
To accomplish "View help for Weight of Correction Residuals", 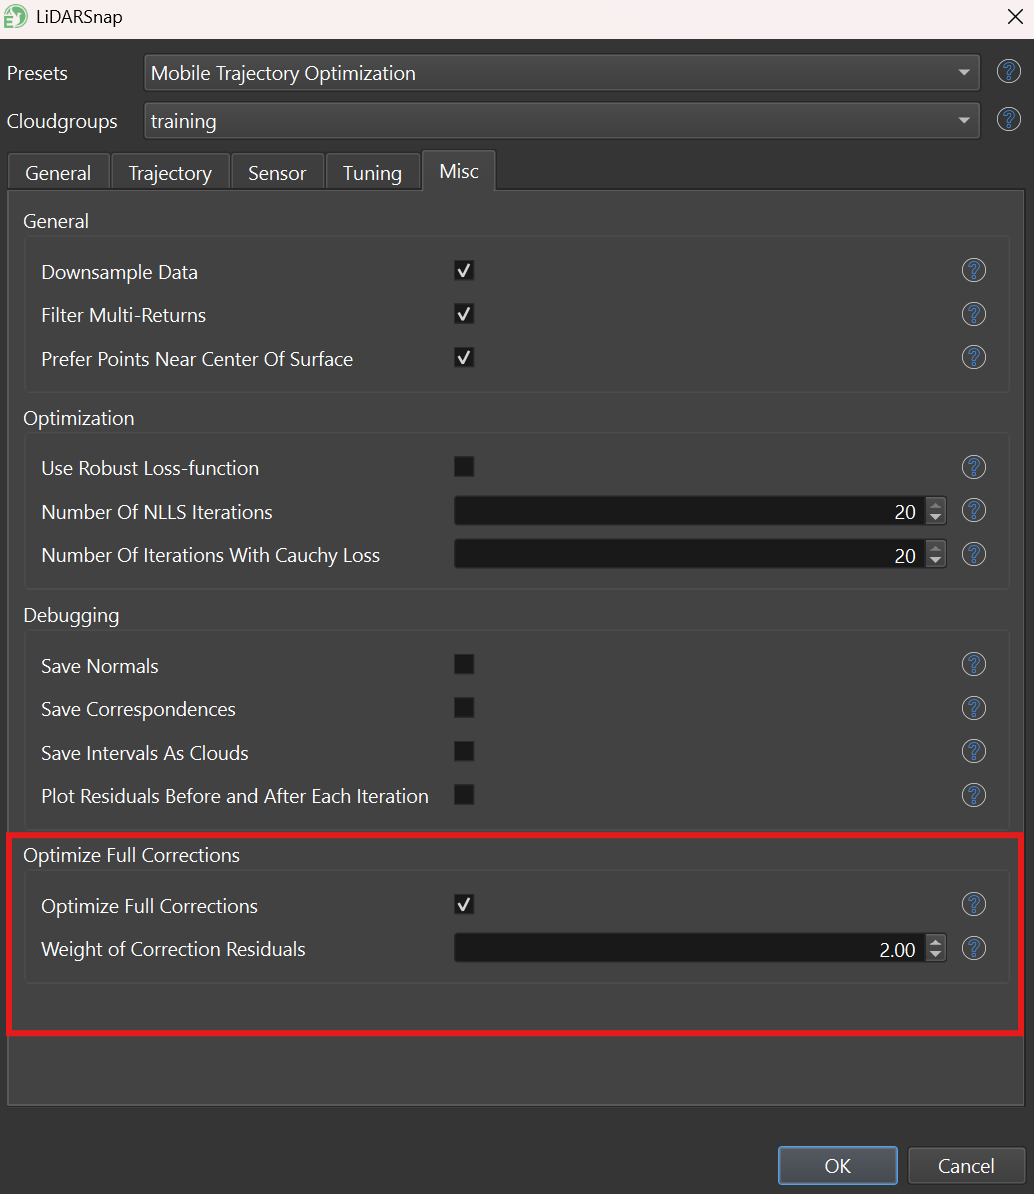I will [x=973, y=948].
